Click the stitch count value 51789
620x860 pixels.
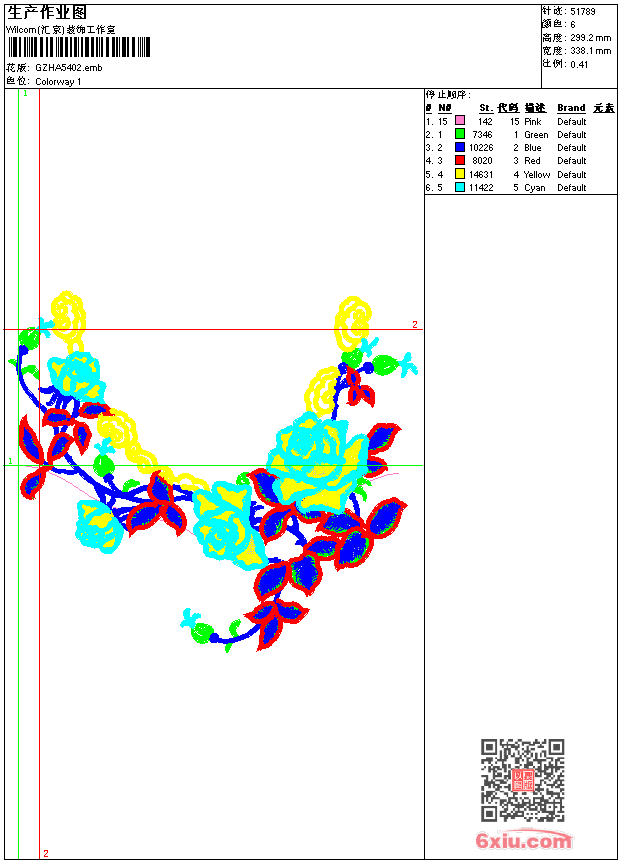(x=583, y=12)
